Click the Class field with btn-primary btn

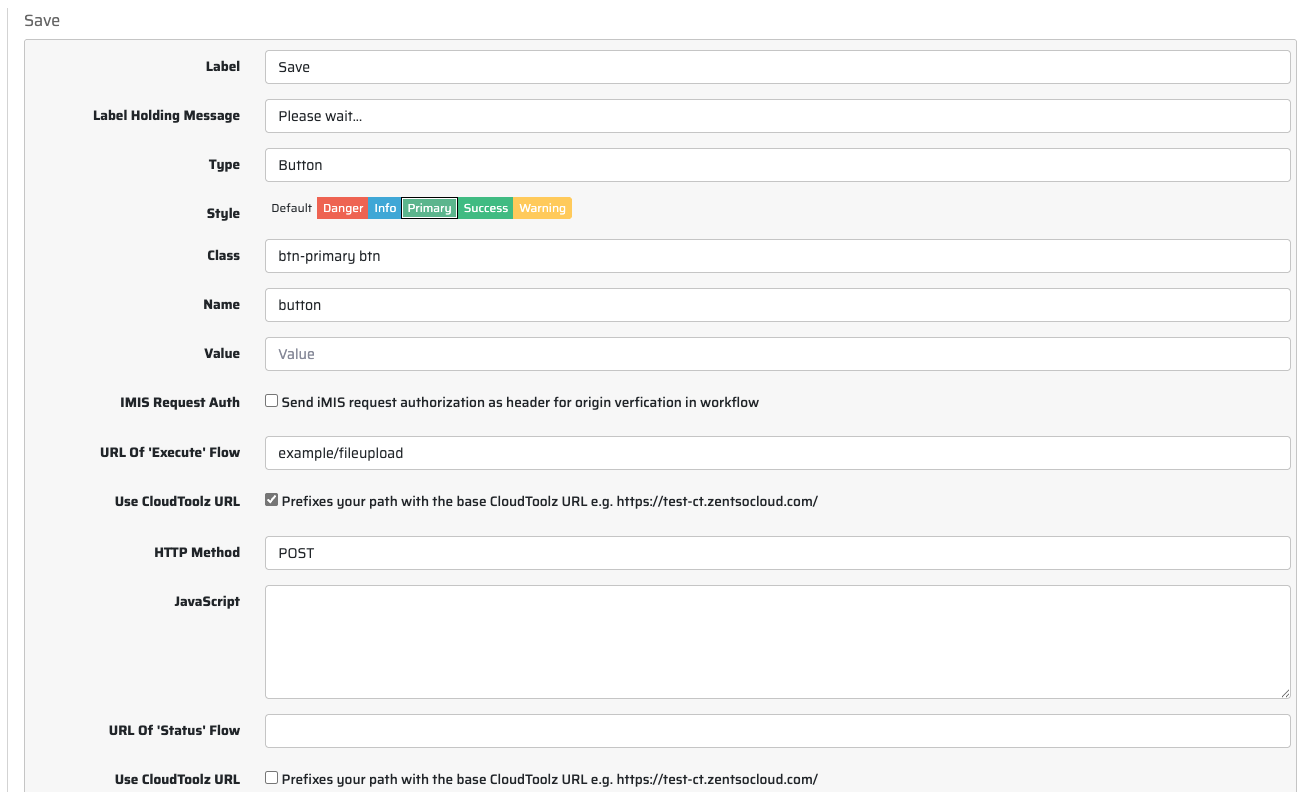[x=777, y=256]
